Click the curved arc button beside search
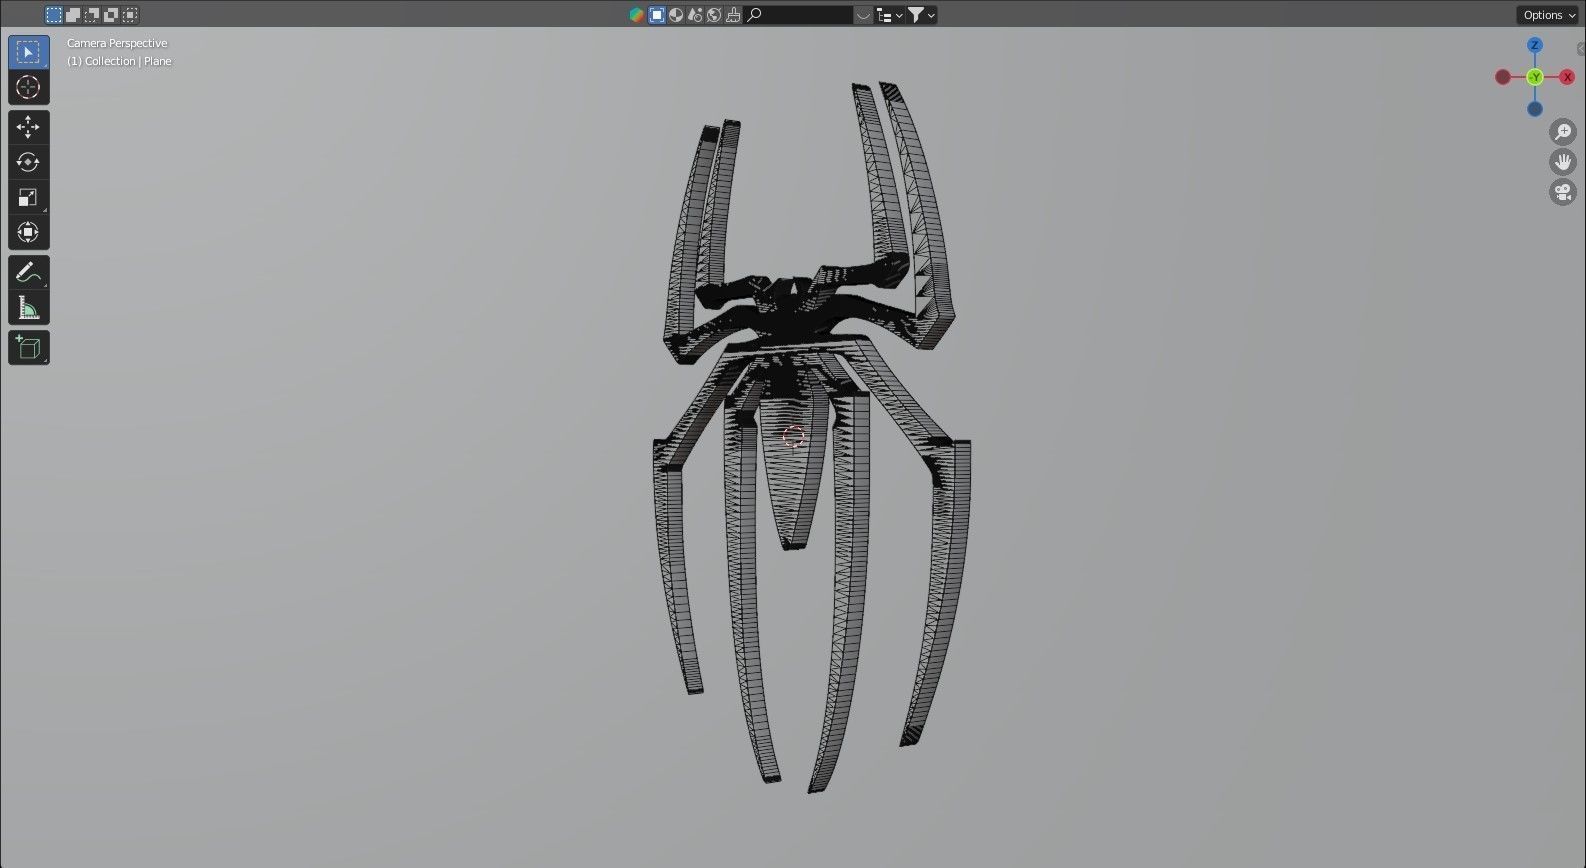 pyautogui.click(x=864, y=15)
